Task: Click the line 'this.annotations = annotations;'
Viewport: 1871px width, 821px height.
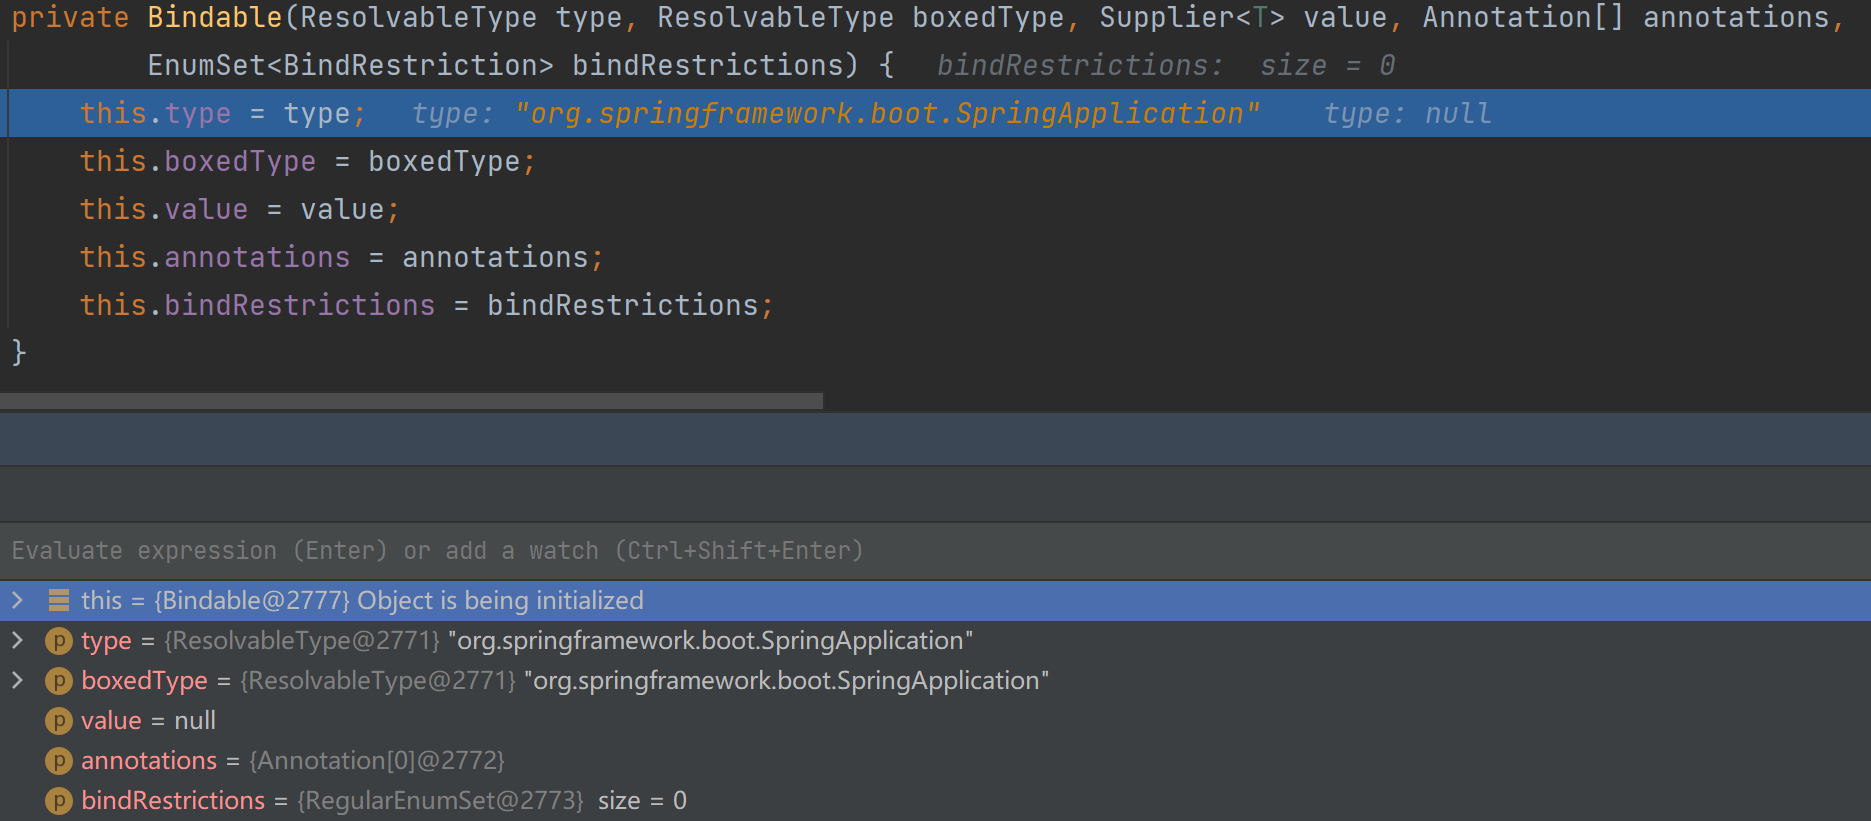Action: coord(342,257)
